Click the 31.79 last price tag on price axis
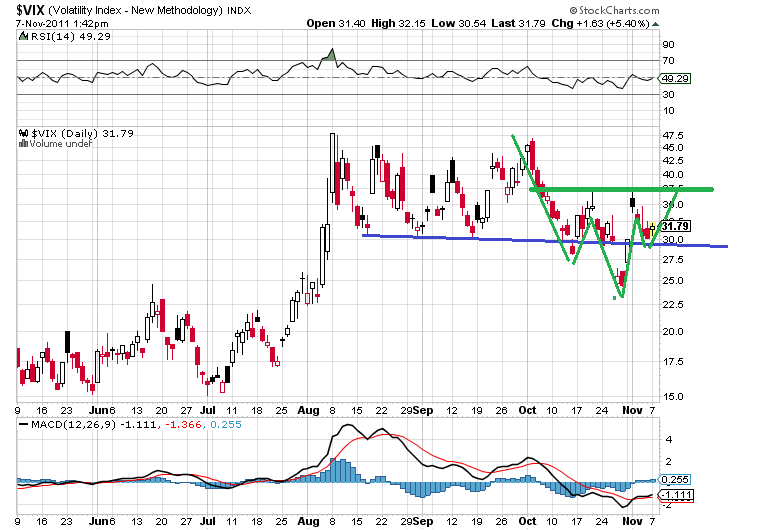Viewport: 774px width, 530px height. point(675,226)
